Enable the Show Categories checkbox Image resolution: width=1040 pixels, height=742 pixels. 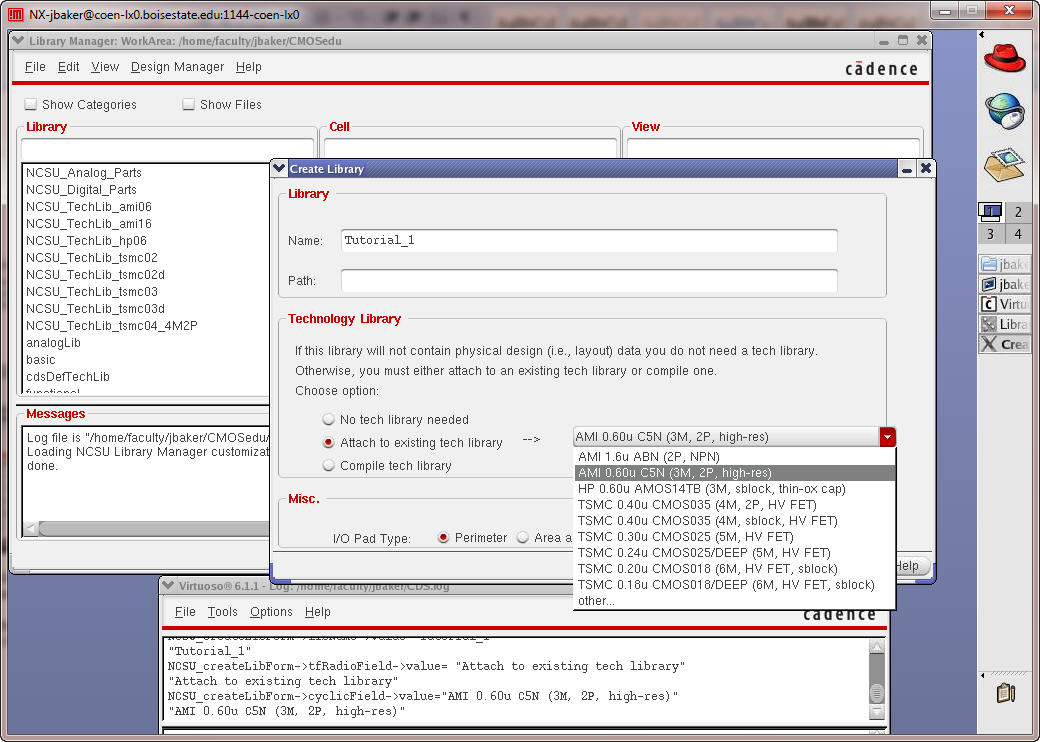(31, 105)
